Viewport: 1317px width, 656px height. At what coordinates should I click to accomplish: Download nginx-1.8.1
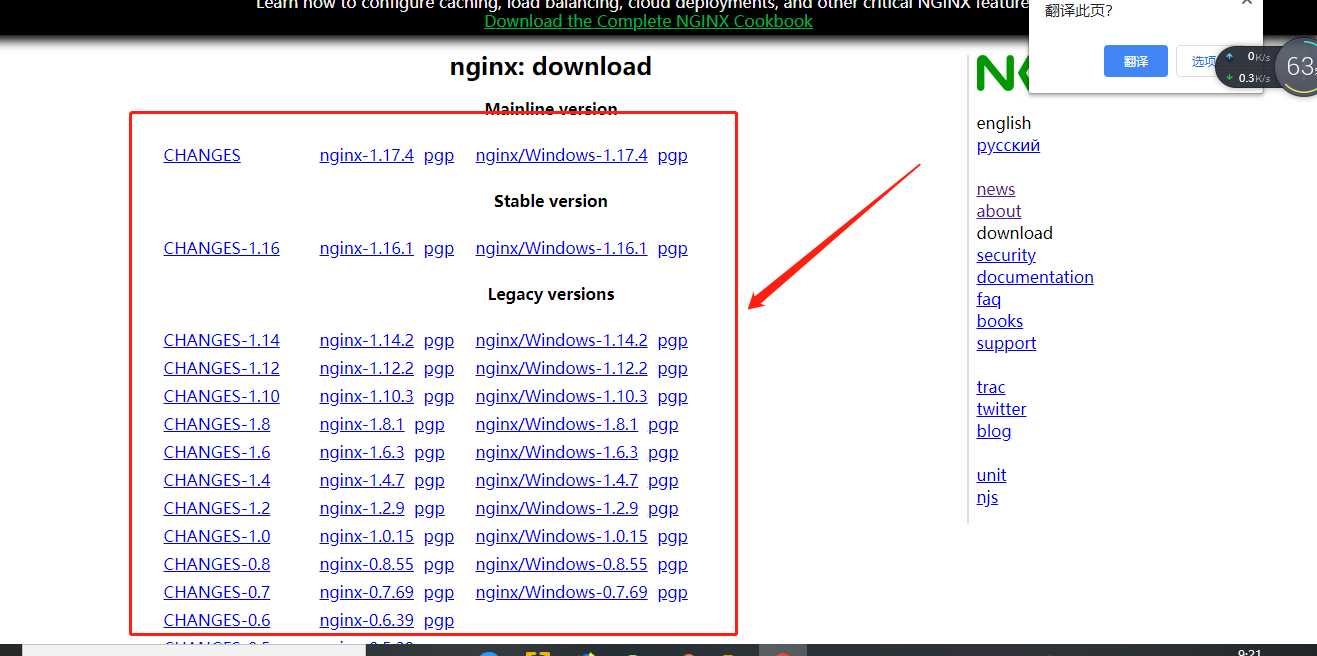(x=362, y=424)
